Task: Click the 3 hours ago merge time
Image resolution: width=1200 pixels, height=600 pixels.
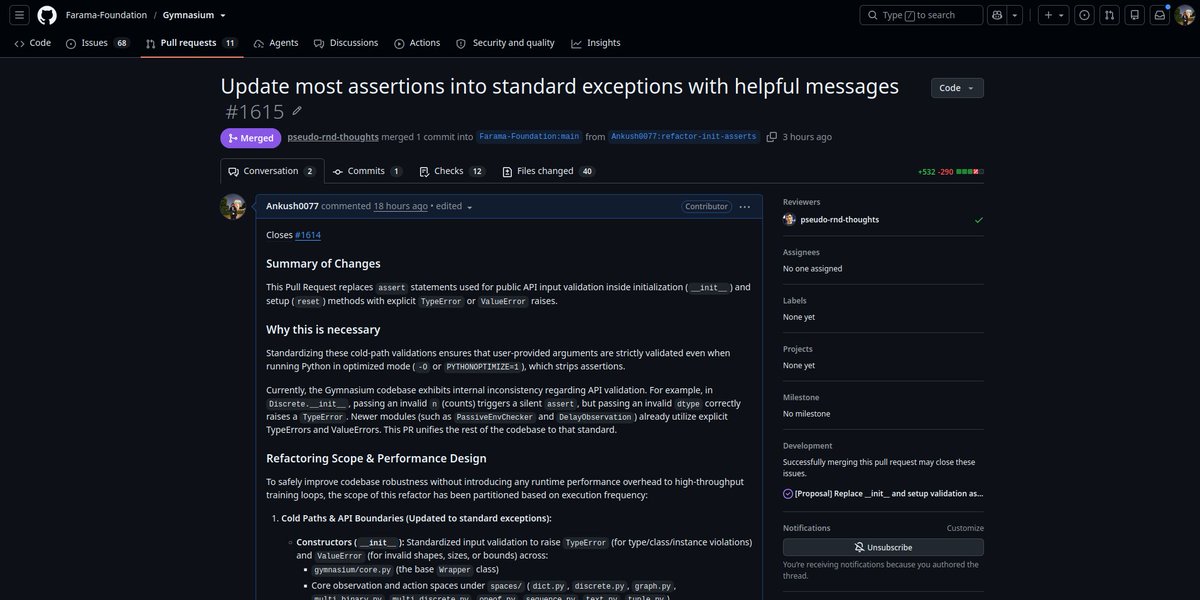Action: [x=807, y=137]
